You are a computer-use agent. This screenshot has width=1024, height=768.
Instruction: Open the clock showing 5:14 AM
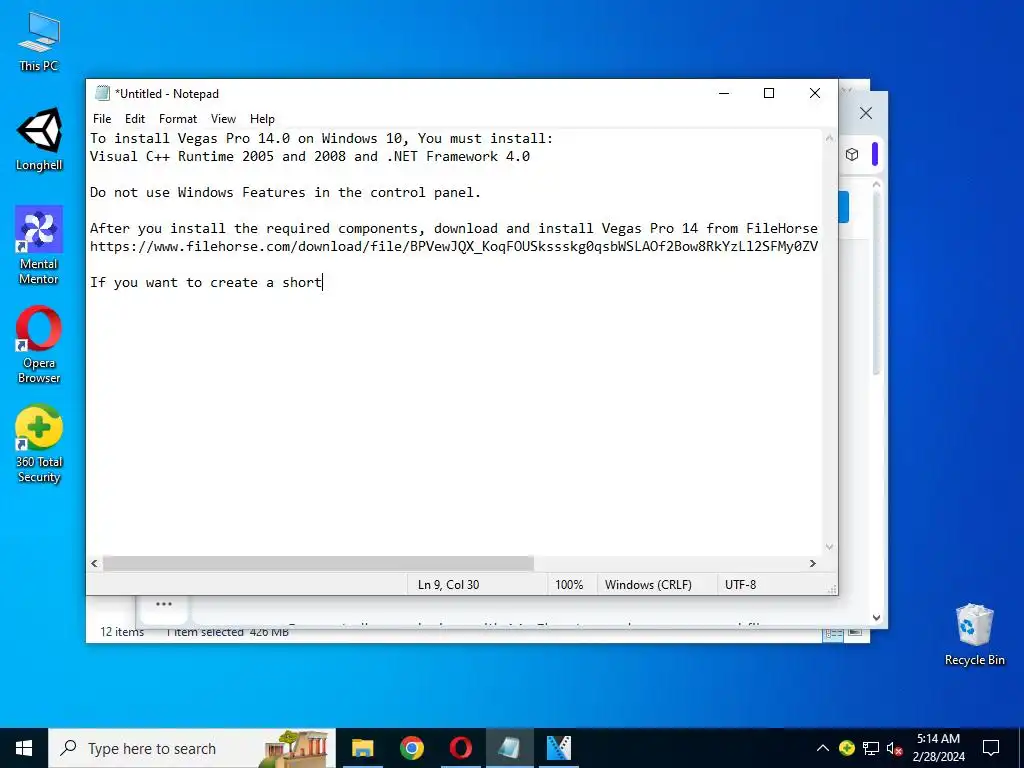pos(938,748)
